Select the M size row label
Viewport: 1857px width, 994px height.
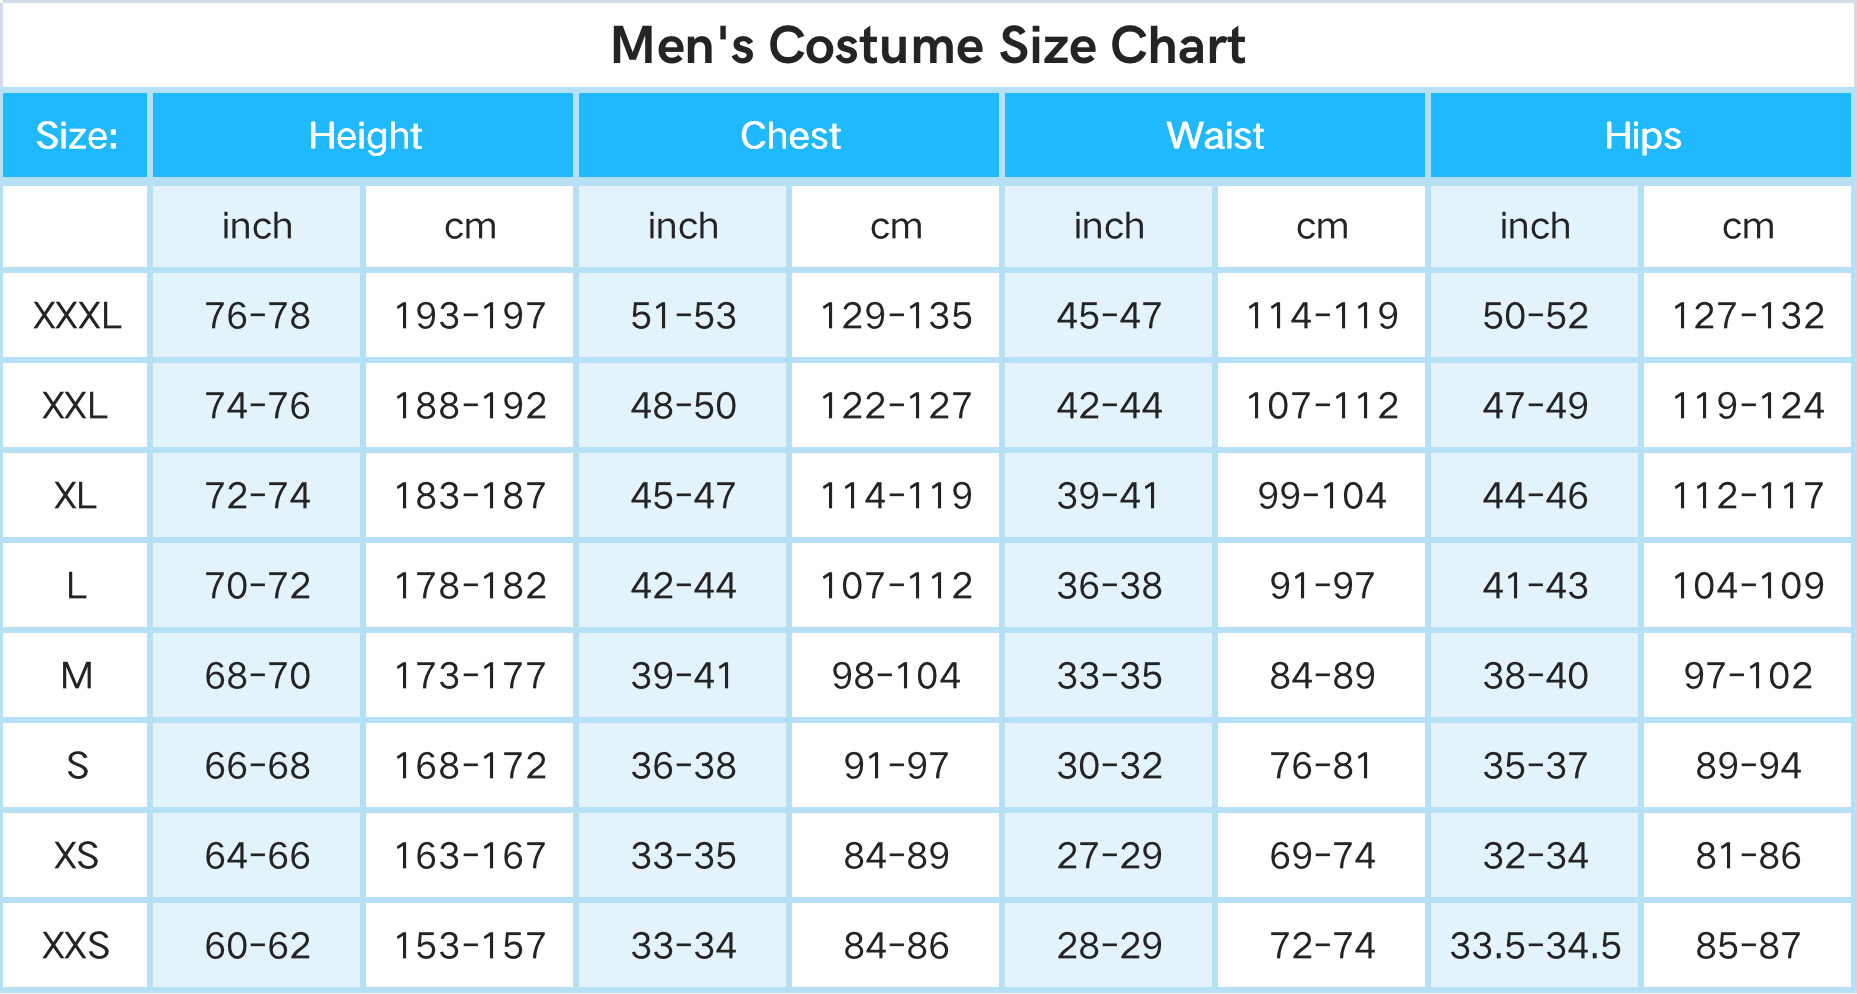coord(76,676)
